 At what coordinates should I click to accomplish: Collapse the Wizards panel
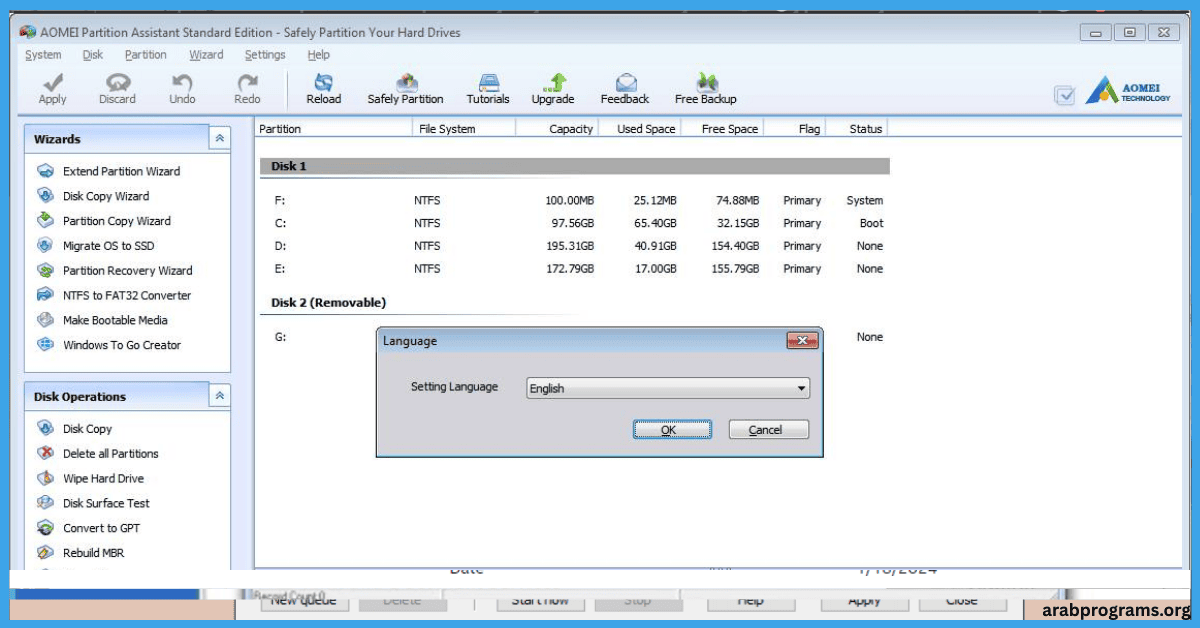coord(220,139)
